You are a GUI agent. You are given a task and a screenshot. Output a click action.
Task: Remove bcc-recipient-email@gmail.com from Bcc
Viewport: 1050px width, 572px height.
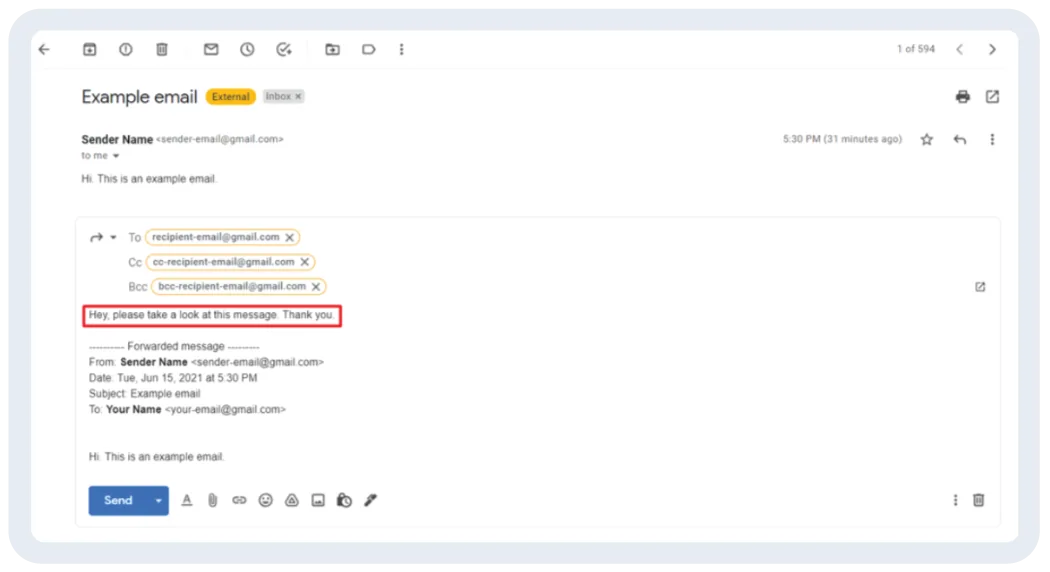pyautogui.click(x=316, y=287)
